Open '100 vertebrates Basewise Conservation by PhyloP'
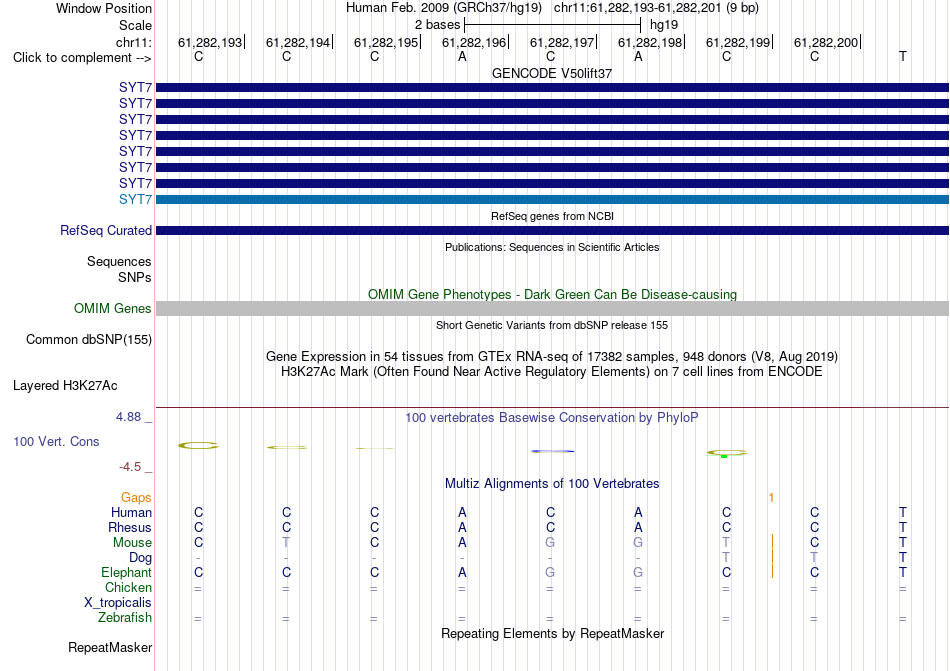Image resolution: width=950 pixels, height=671 pixels. pos(552,417)
